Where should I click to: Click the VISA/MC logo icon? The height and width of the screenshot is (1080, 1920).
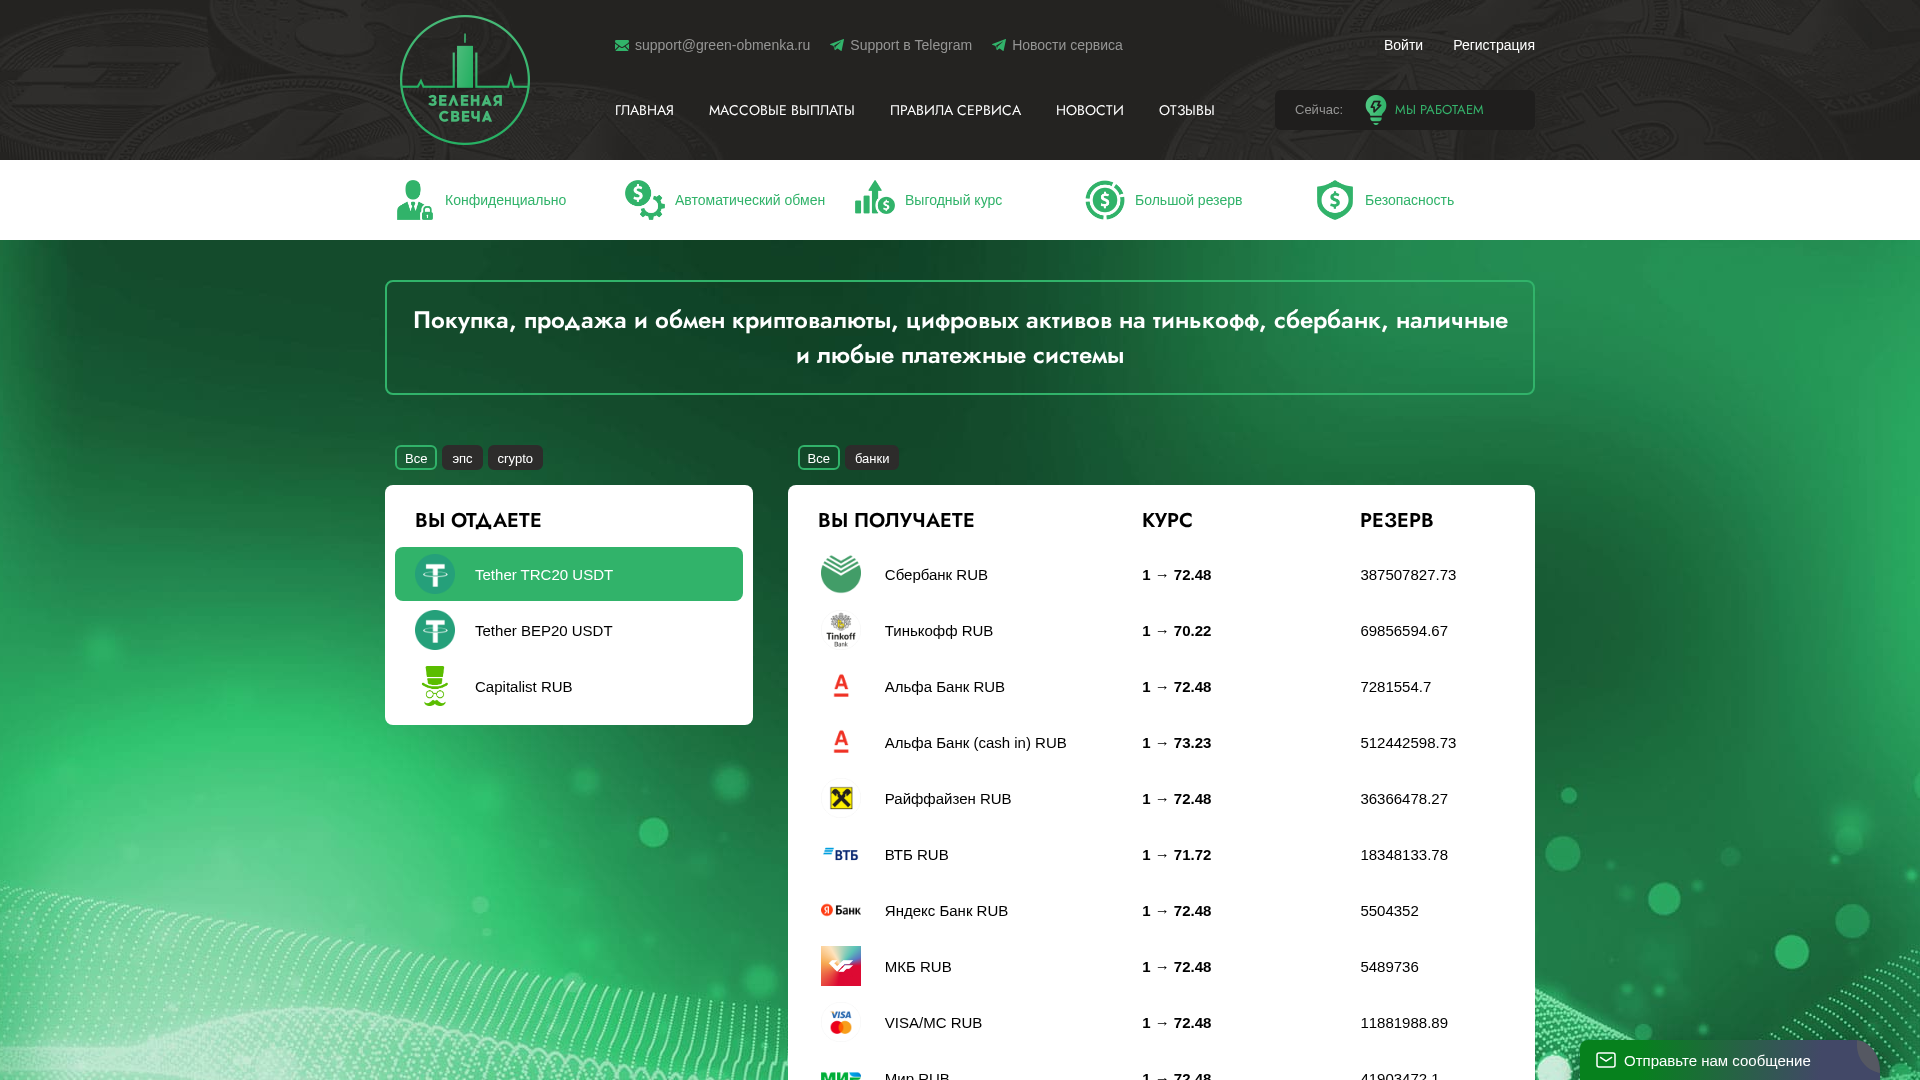(x=841, y=1022)
